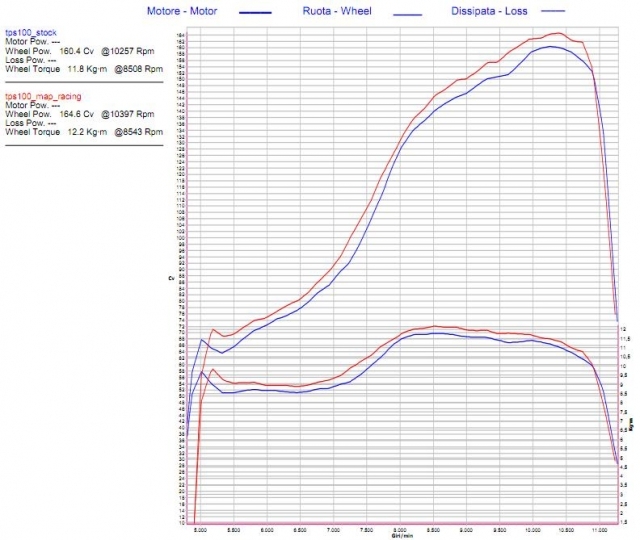Select the tps100_map_racing run label
Screen dimensions: 640x540
pyautogui.click(x=43, y=96)
